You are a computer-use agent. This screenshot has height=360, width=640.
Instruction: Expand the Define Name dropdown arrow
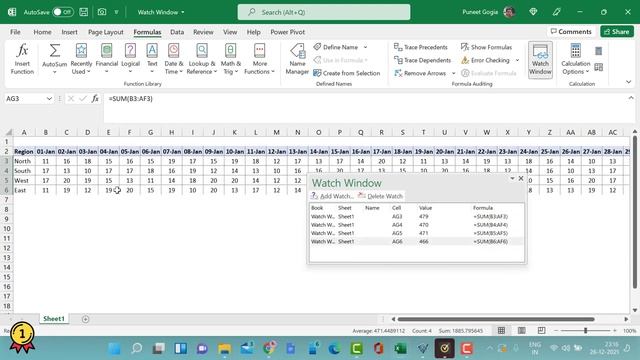click(365, 47)
